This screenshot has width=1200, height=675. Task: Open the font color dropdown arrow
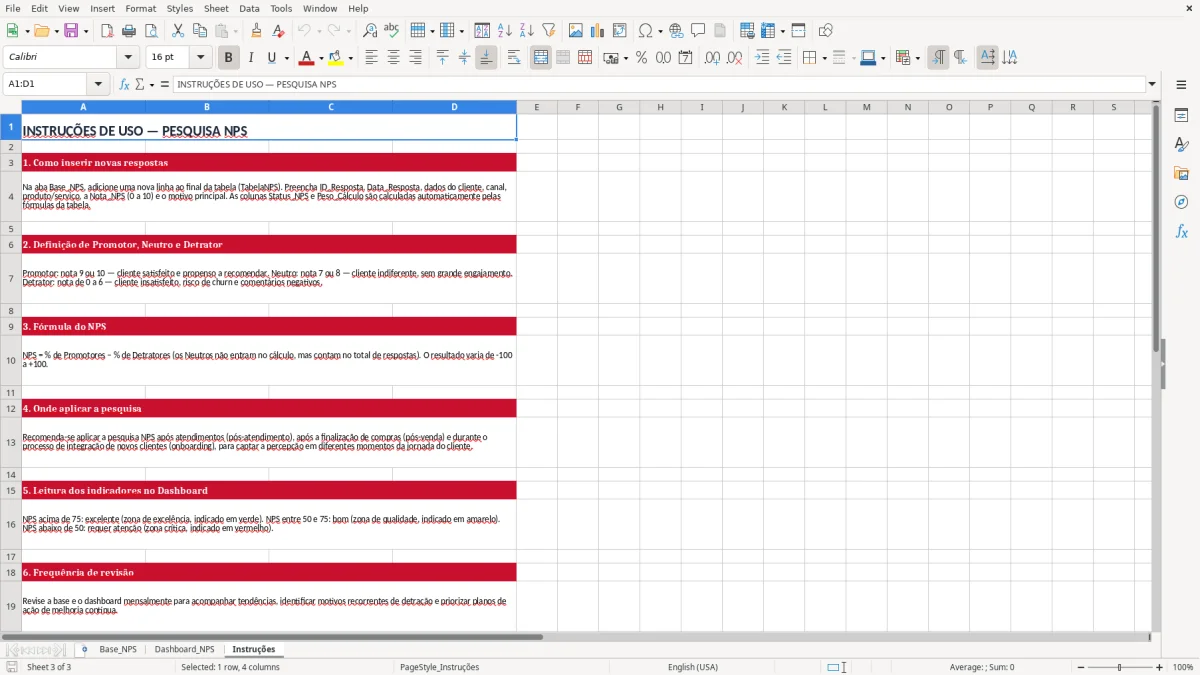point(321,58)
